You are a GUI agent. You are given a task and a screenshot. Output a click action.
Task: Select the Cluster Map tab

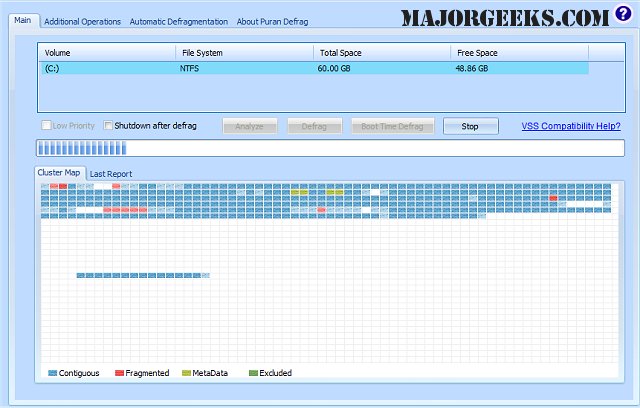point(59,173)
